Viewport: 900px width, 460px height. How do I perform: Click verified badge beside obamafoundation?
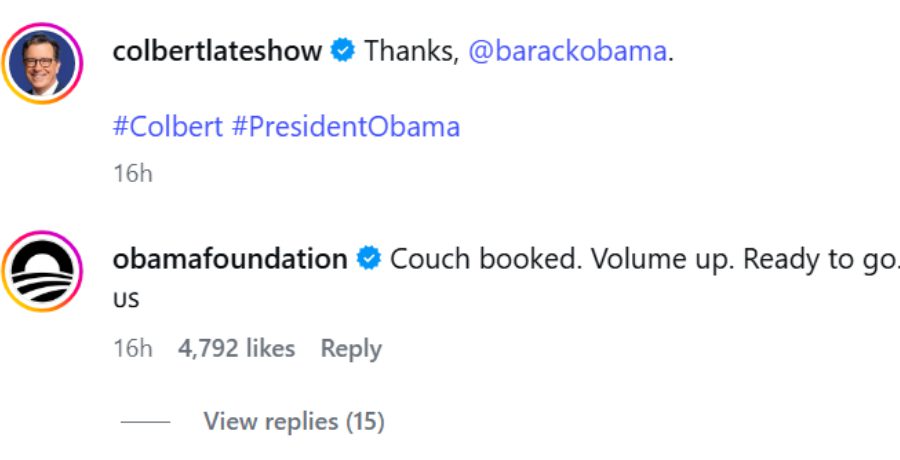[369, 259]
